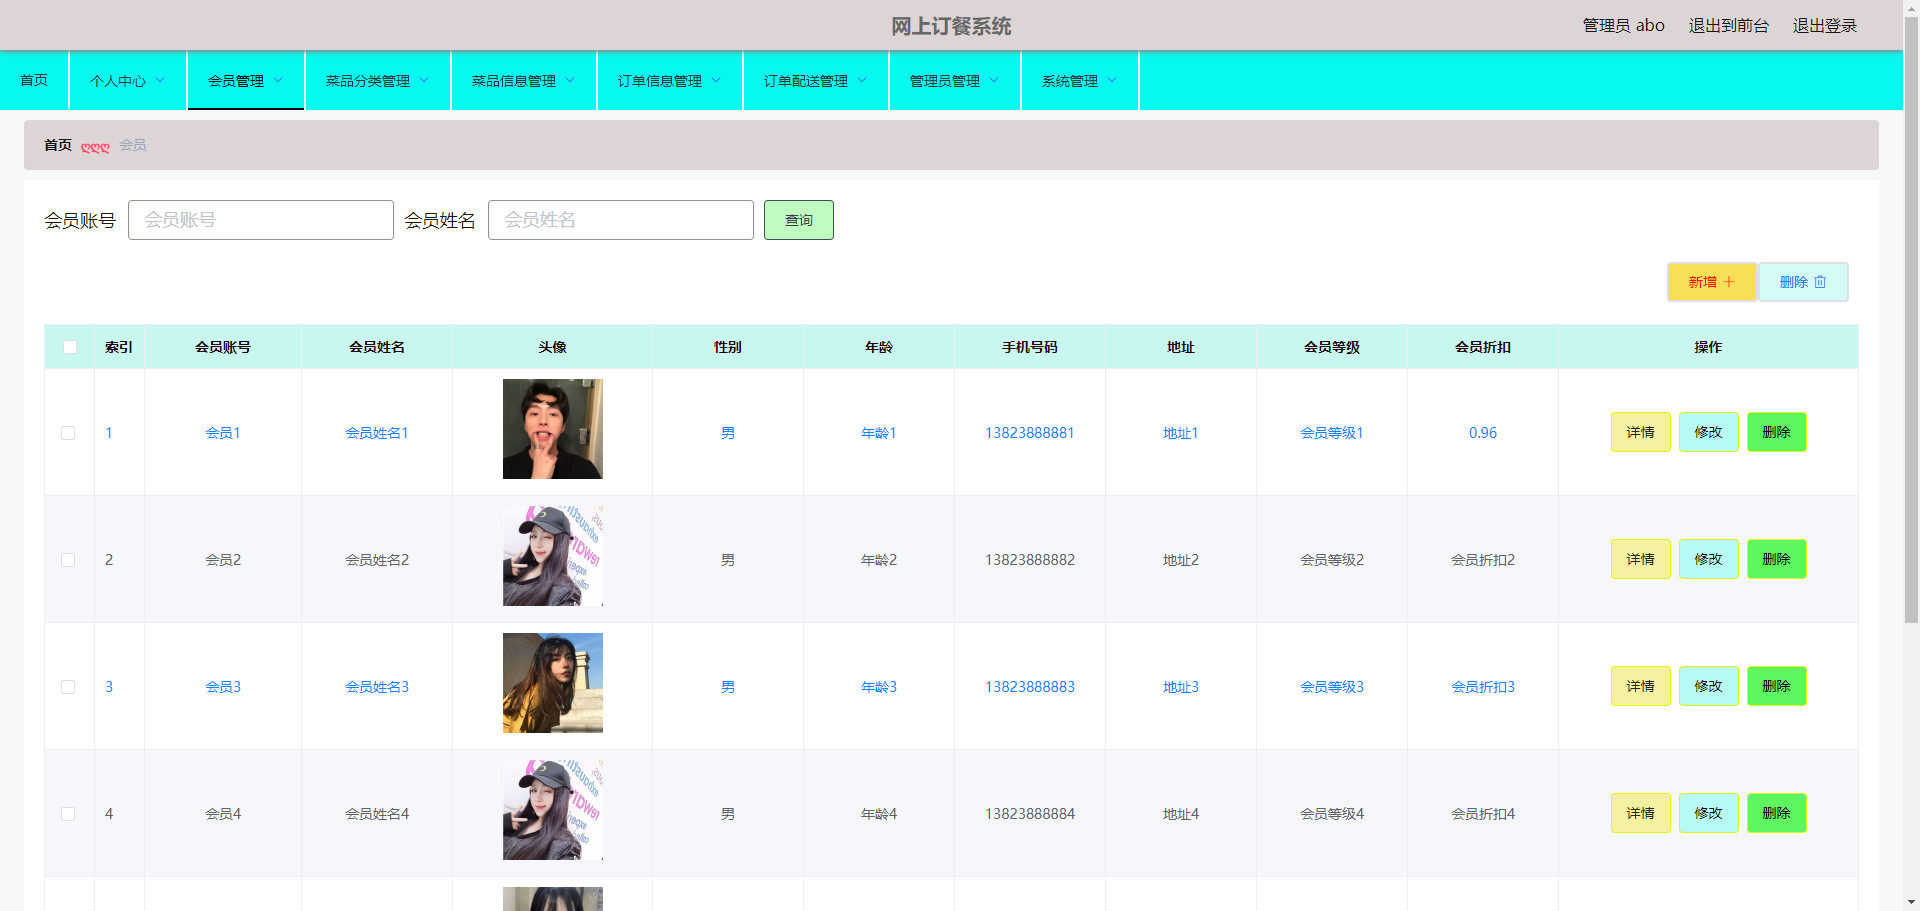Image resolution: width=1920 pixels, height=911 pixels.
Task: Click 删除 for 会员3 row
Action: [1777, 686]
